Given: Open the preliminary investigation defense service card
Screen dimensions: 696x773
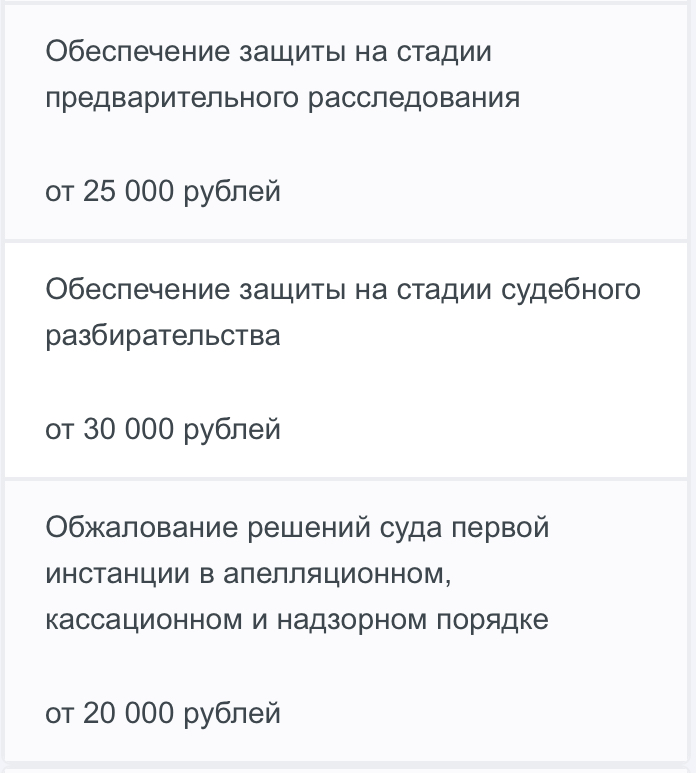Looking at the screenshot, I should [346, 122].
